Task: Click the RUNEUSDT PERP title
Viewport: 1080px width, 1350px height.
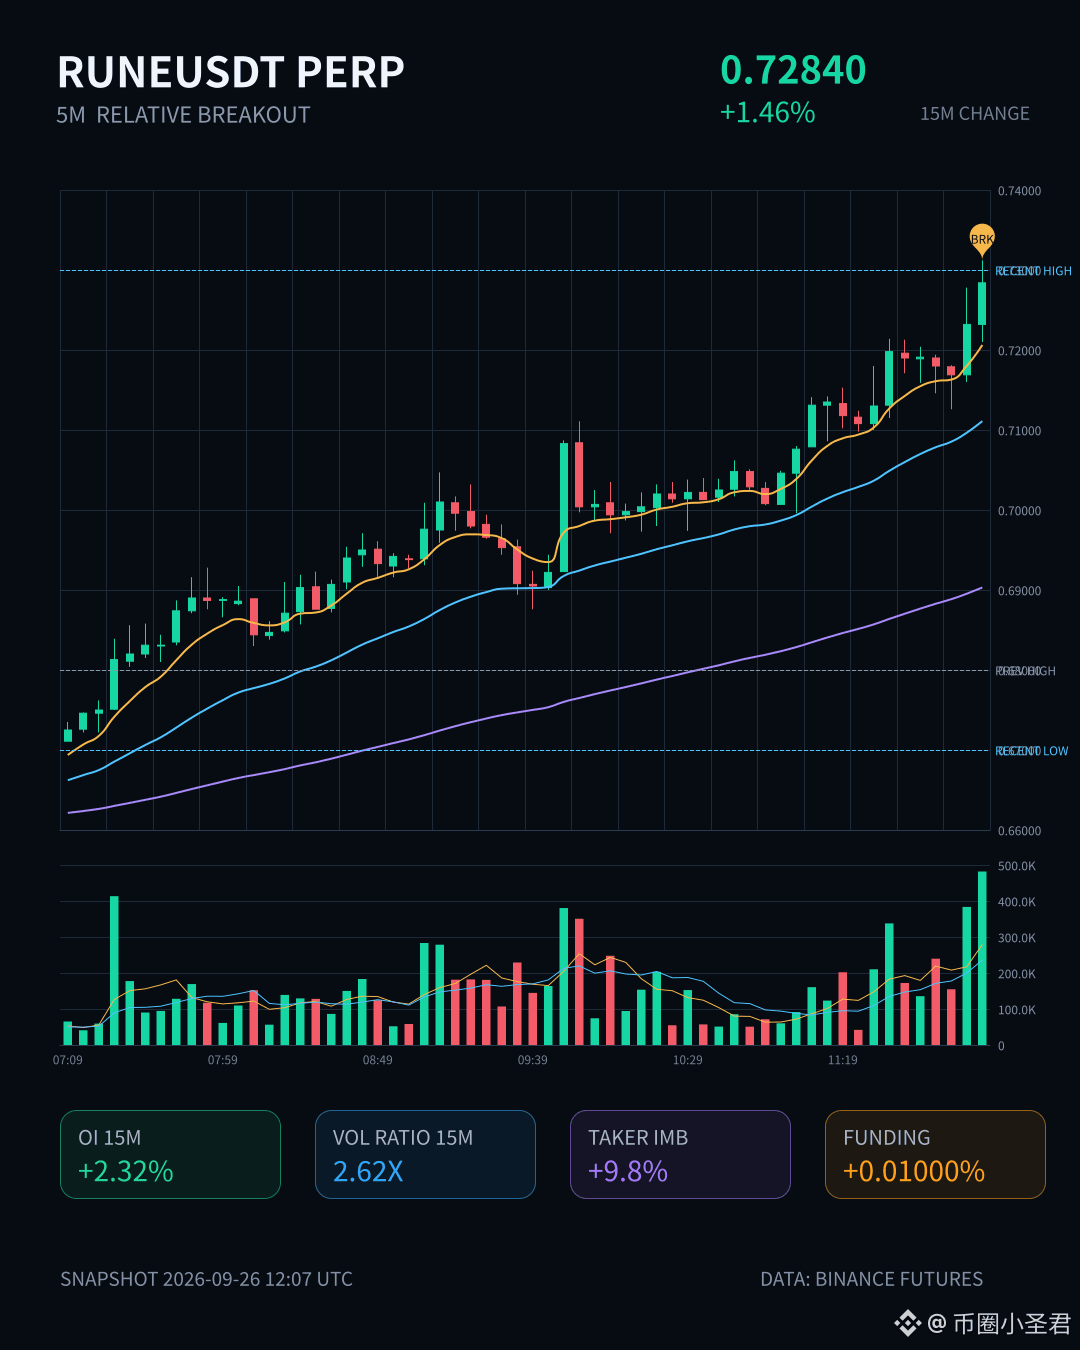Action: [x=231, y=72]
